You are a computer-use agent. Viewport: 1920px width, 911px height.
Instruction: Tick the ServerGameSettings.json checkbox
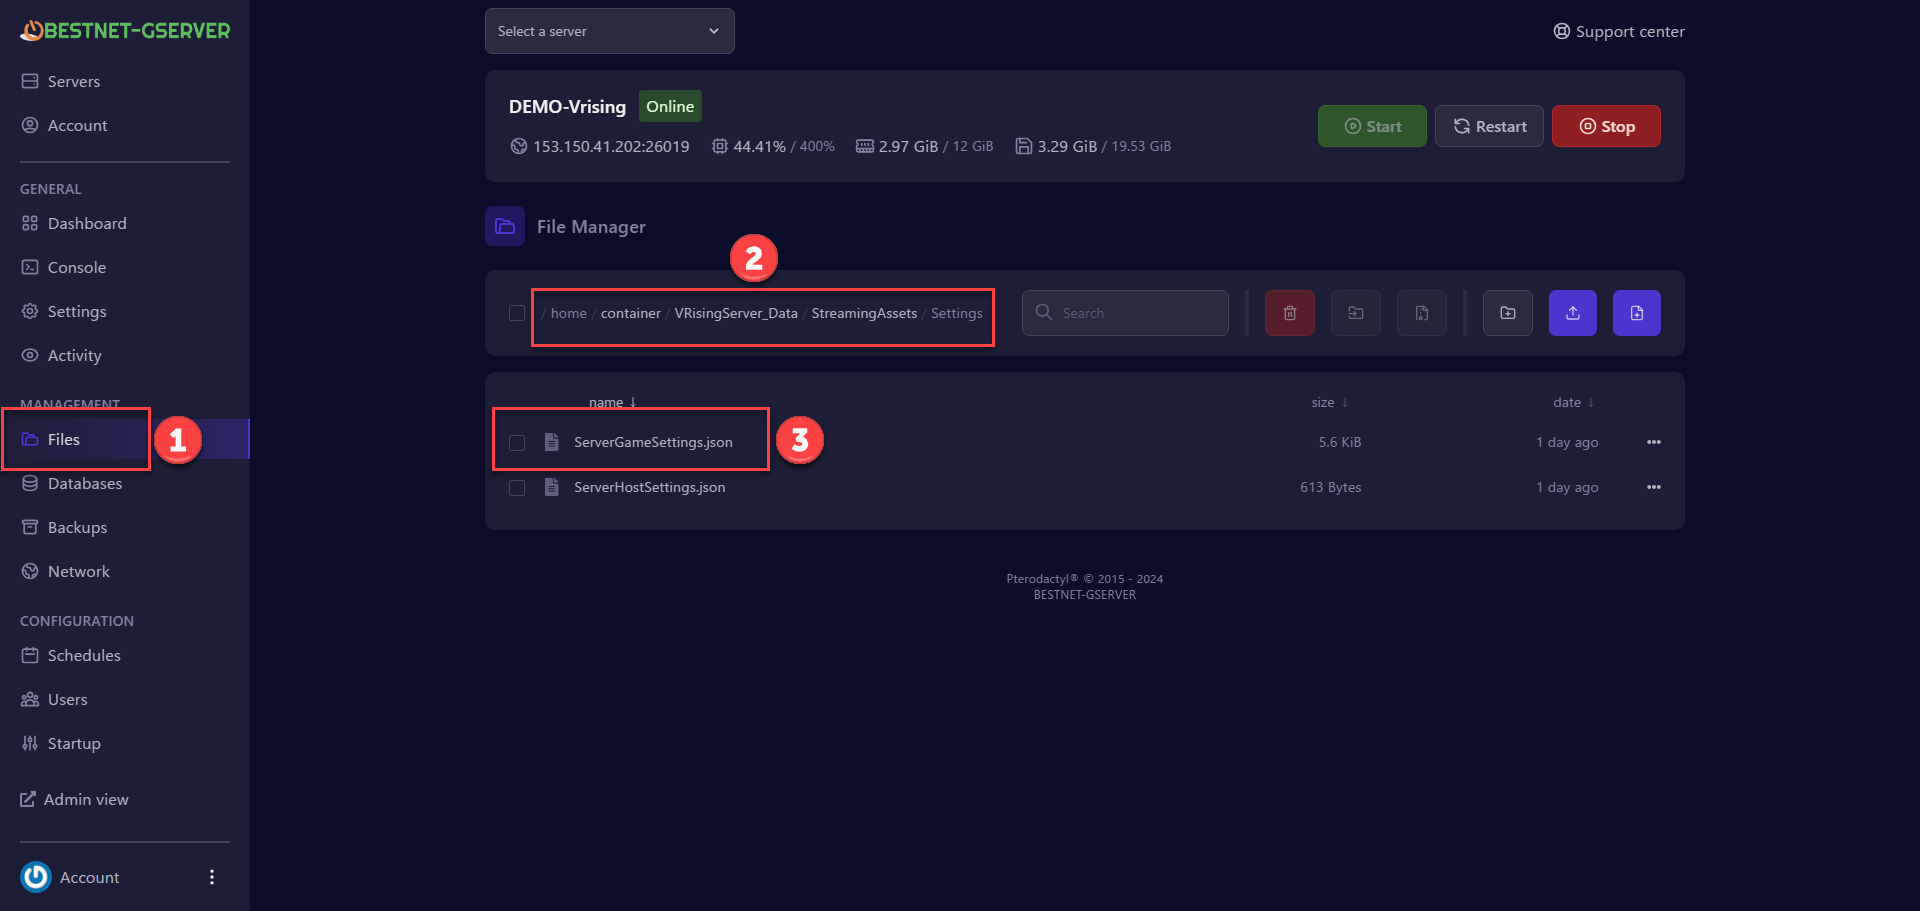coord(517,442)
